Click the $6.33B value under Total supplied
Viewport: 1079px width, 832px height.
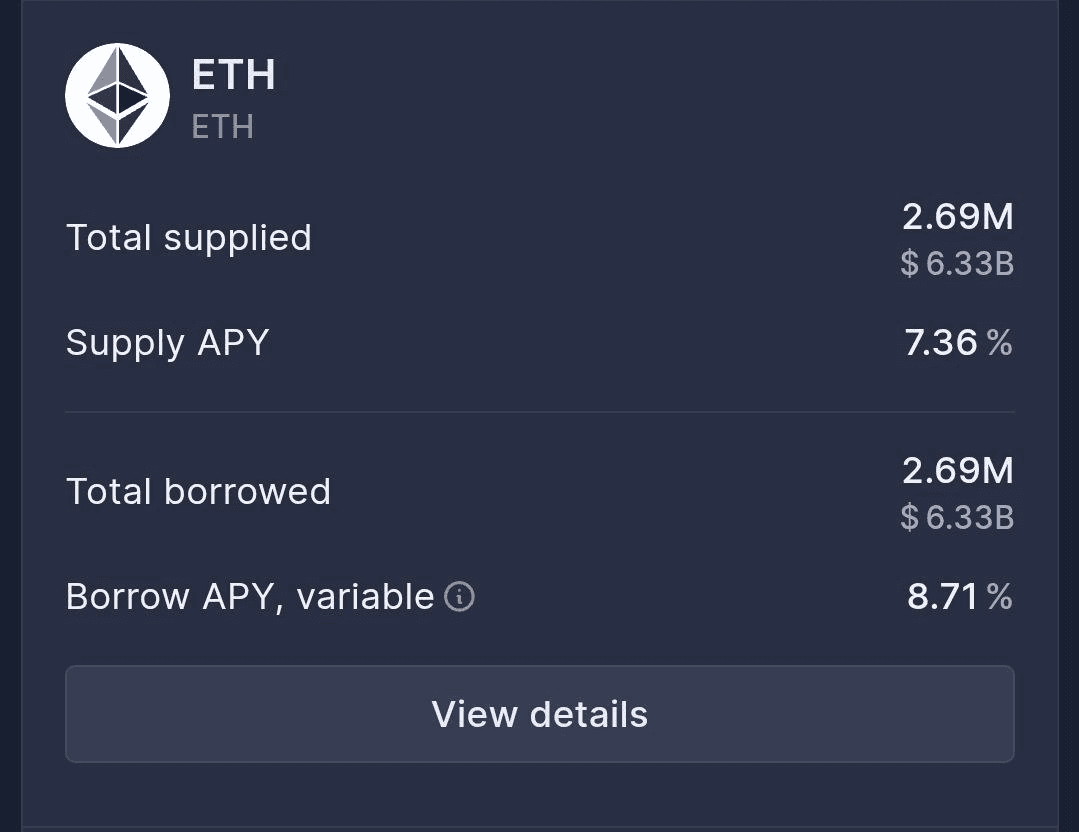coord(968,264)
